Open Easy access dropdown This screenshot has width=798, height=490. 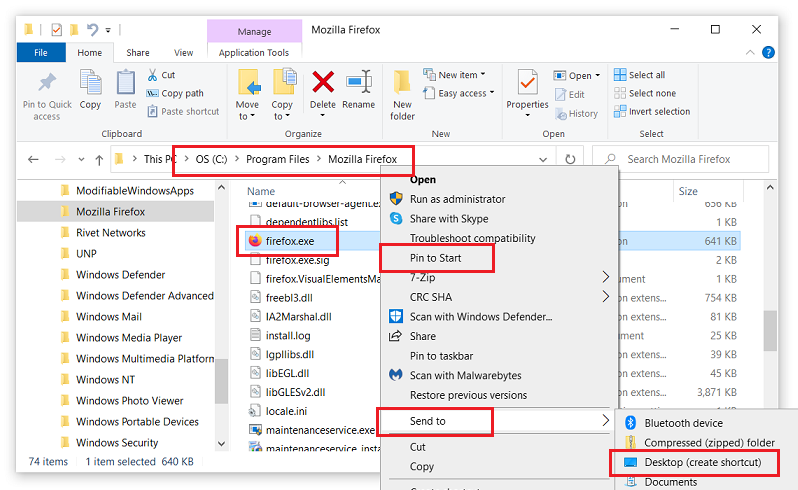click(459, 93)
